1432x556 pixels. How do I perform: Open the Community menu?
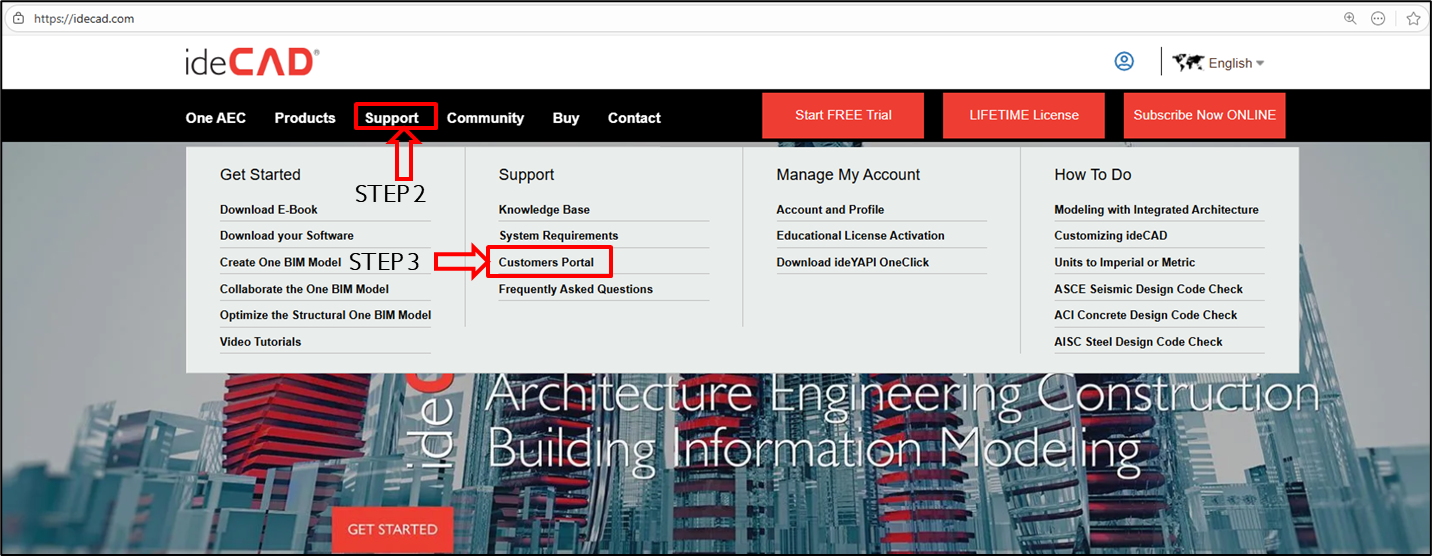485,118
